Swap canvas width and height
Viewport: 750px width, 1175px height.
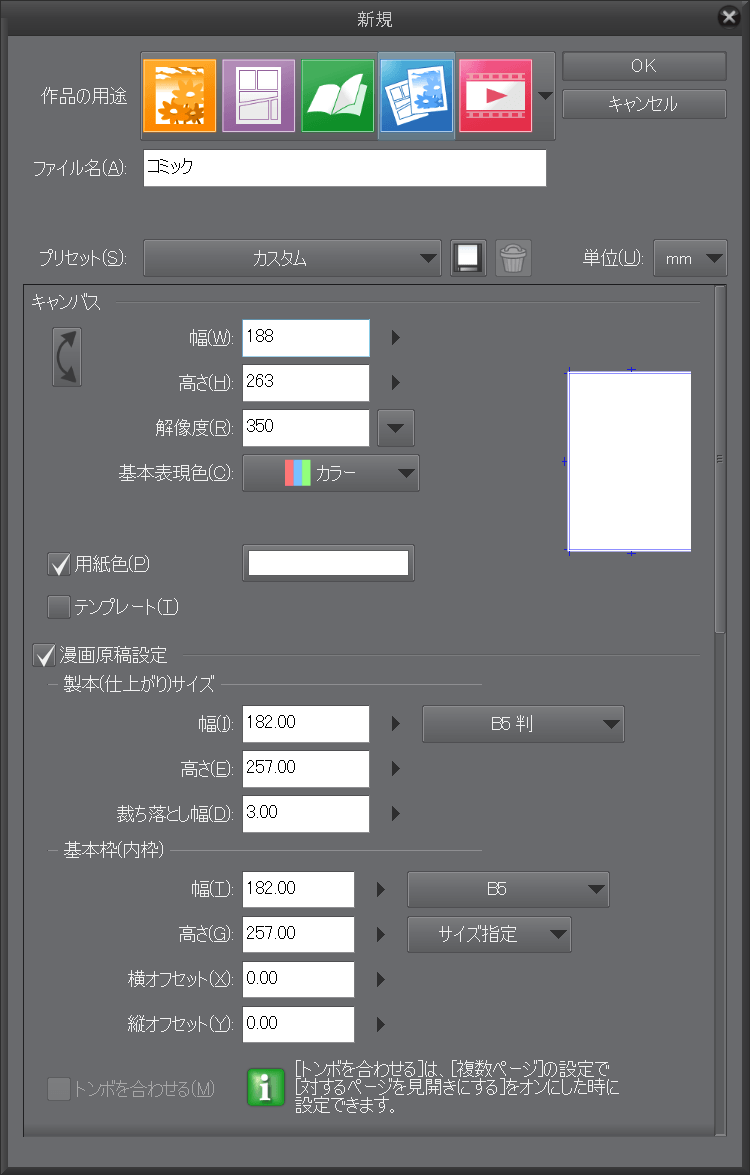[67, 357]
